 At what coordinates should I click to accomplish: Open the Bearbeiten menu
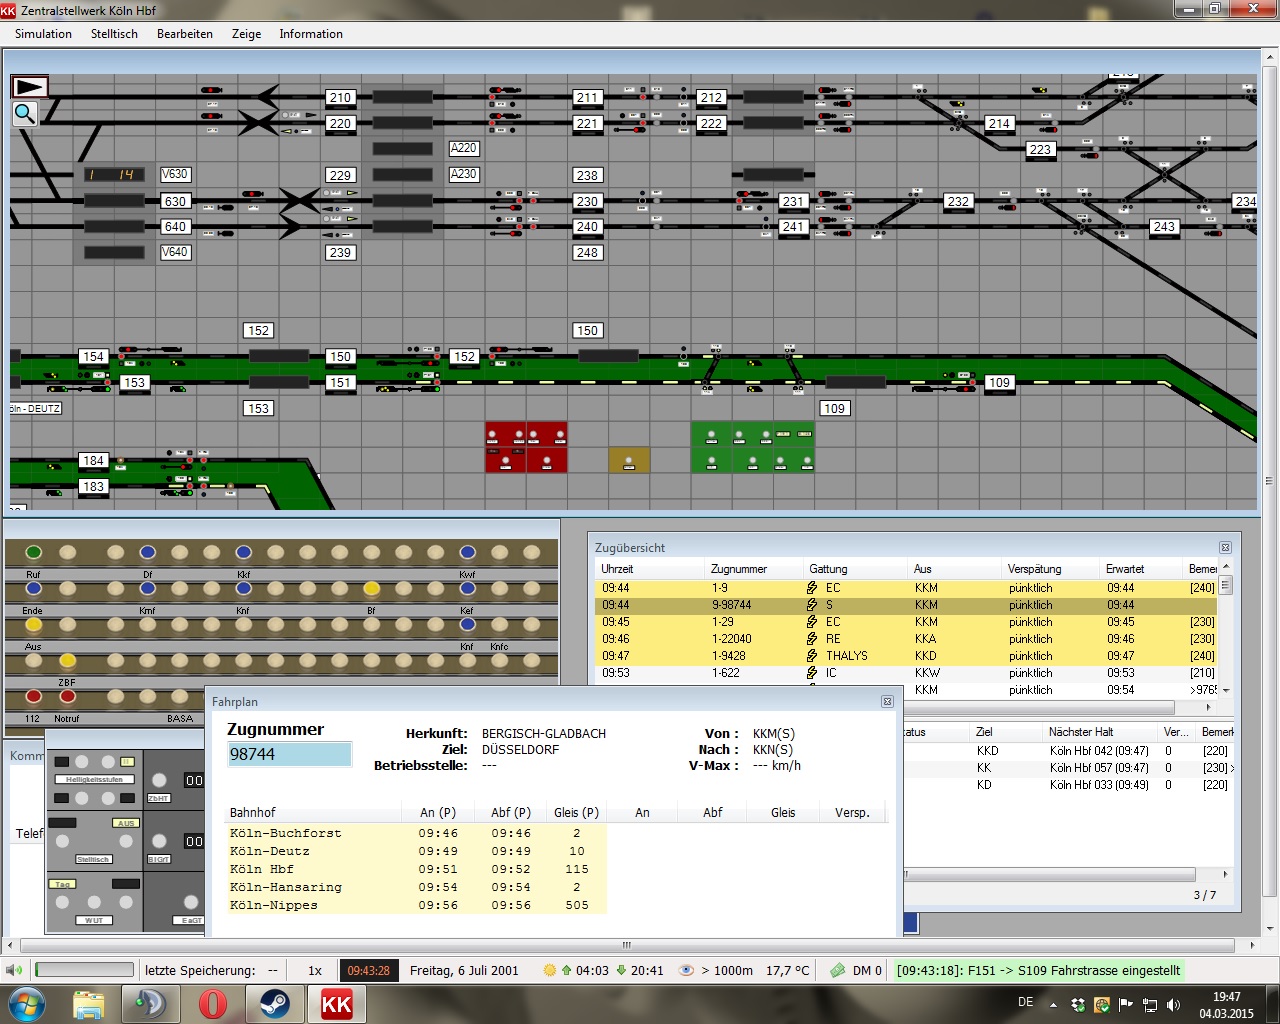pos(184,34)
